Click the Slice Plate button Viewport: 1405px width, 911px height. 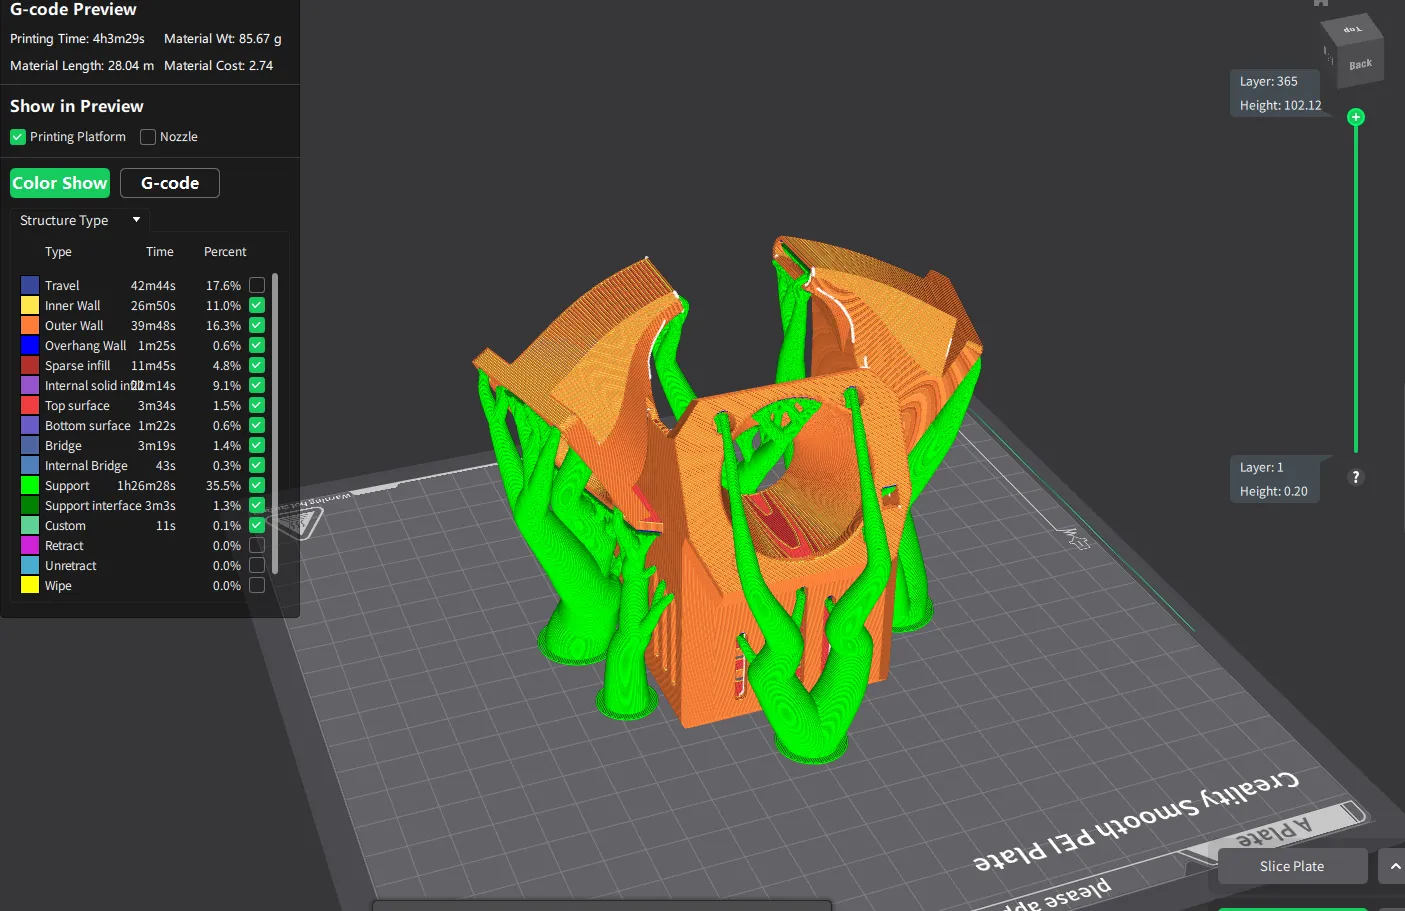tap(1292, 866)
